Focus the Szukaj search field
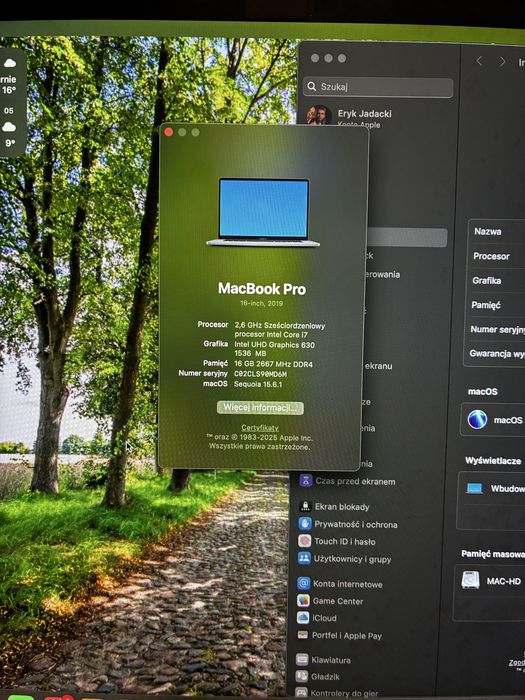Screen dimensions: 525x700 [379, 87]
